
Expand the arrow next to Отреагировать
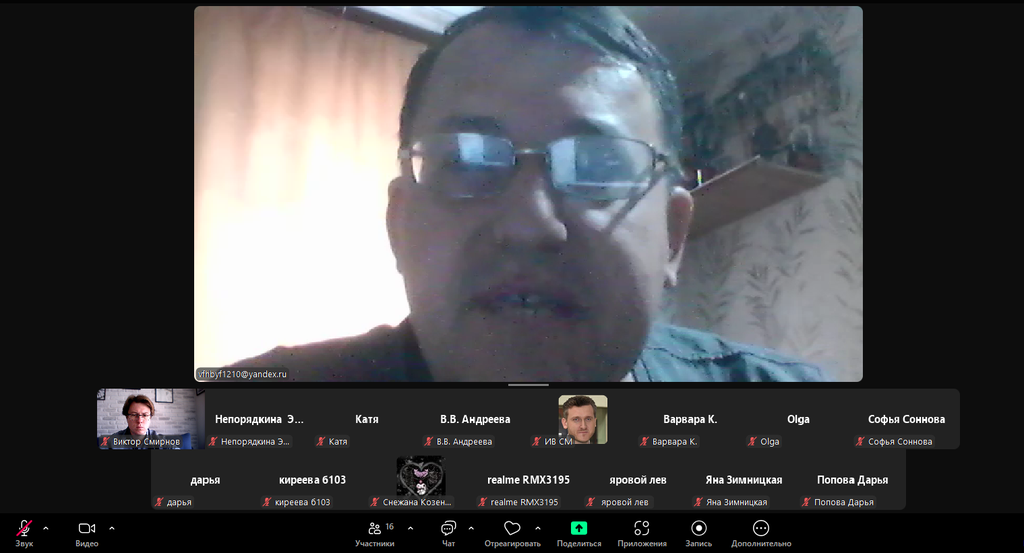pyautogui.click(x=538, y=528)
